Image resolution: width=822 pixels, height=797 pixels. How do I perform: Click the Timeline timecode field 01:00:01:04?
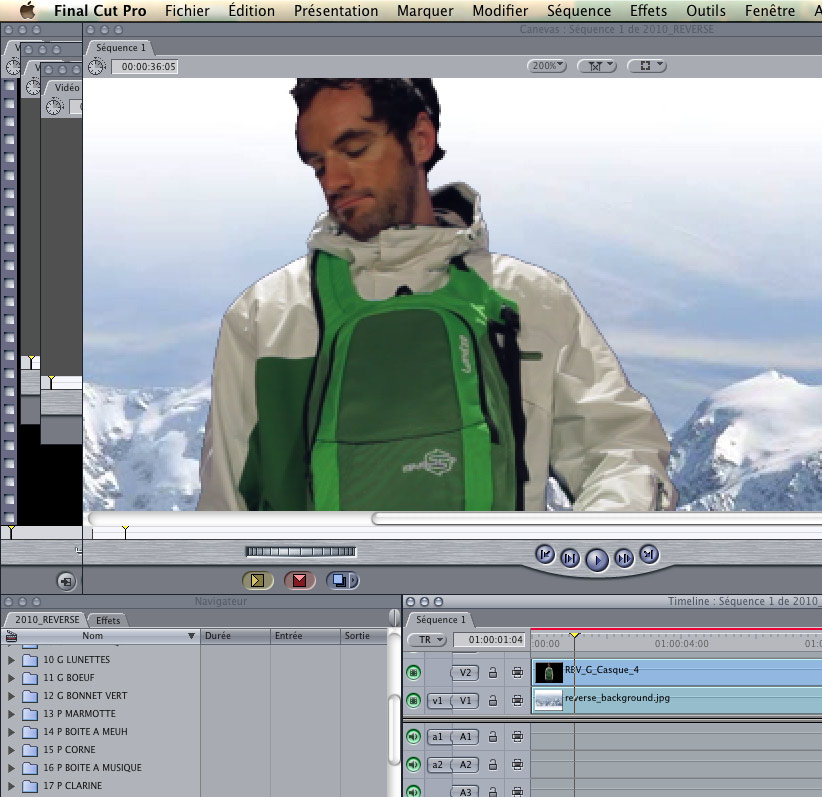click(490, 640)
